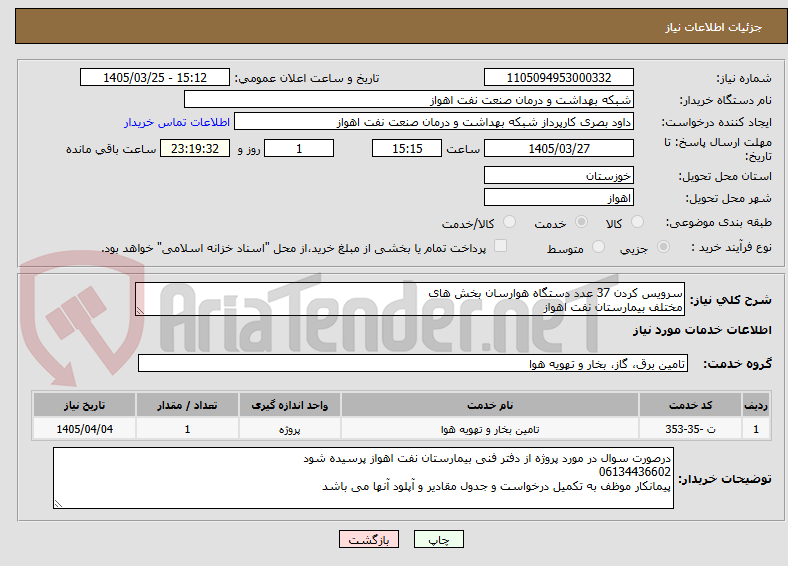This screenshot has width=788, height=566.
Task: Click the نوع فرآیند خرید label
Action: pos(731,247)
